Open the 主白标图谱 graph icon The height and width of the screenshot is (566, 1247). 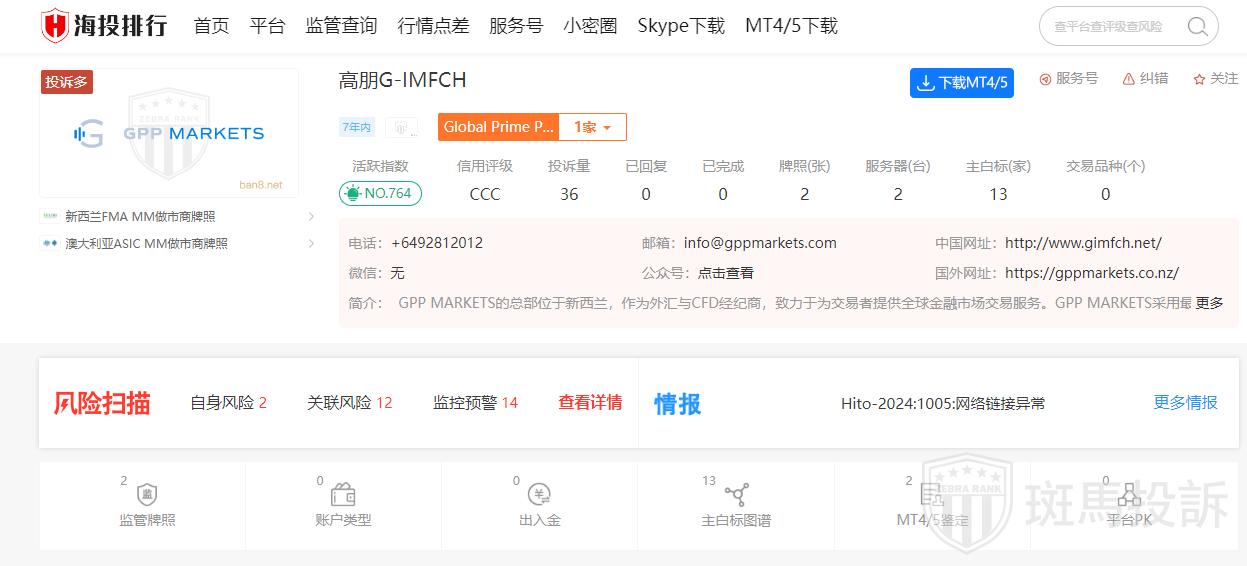coord(737,494)
